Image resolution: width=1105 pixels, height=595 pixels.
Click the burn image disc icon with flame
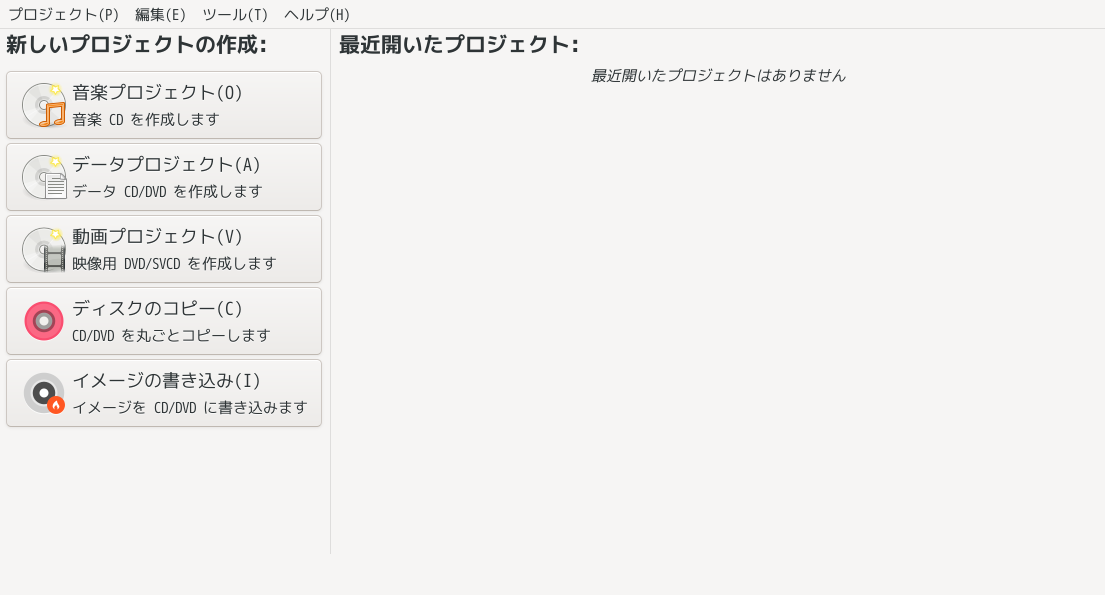click(44, 393)
